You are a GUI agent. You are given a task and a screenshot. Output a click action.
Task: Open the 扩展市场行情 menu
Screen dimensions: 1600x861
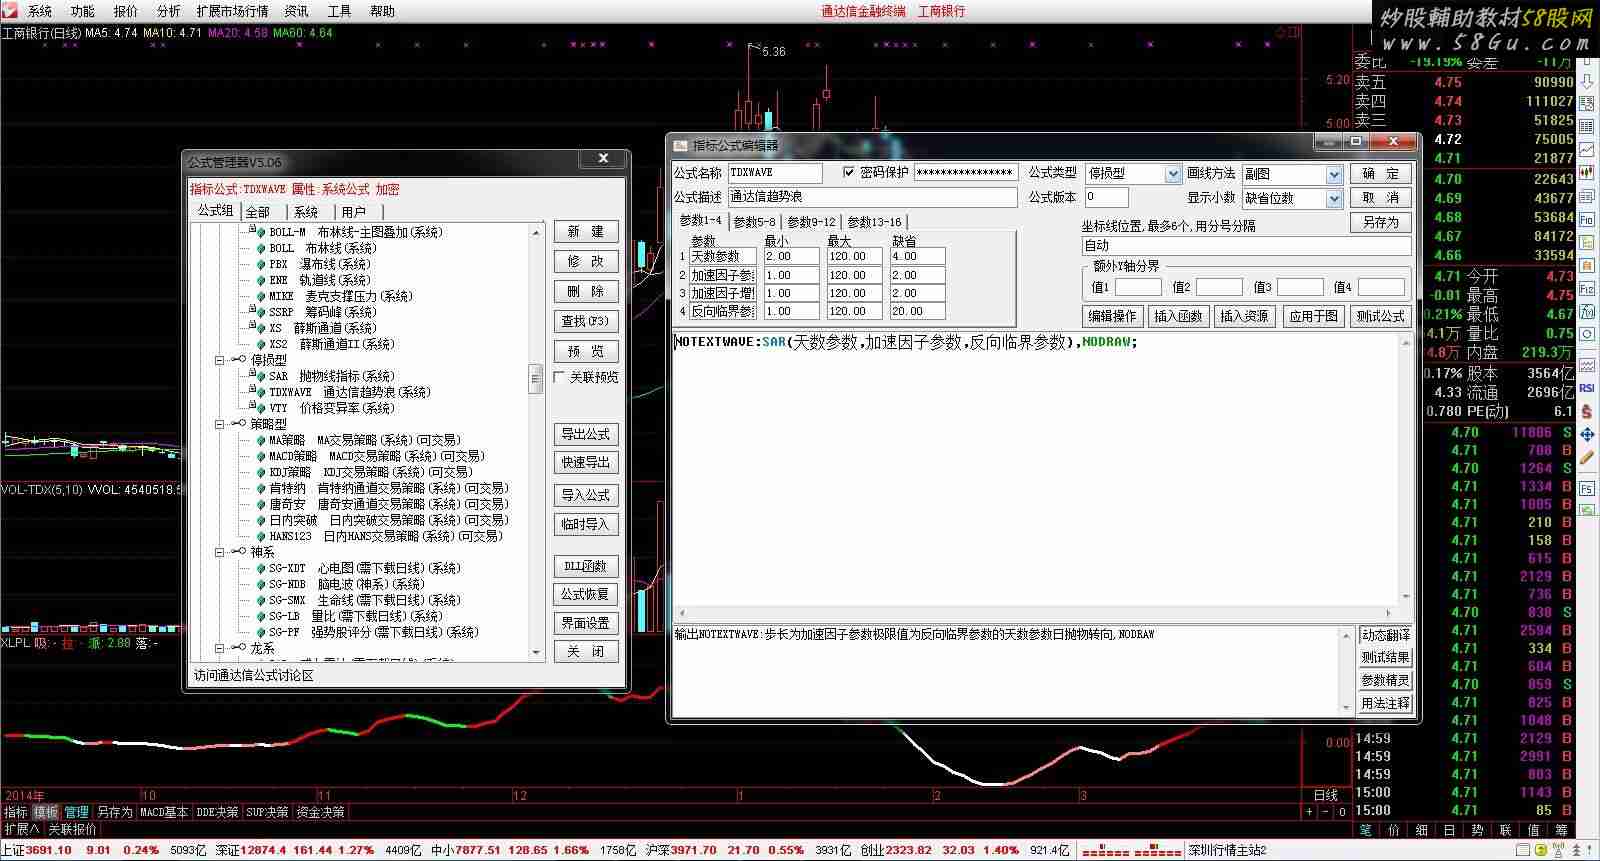[x=233, y=11]
